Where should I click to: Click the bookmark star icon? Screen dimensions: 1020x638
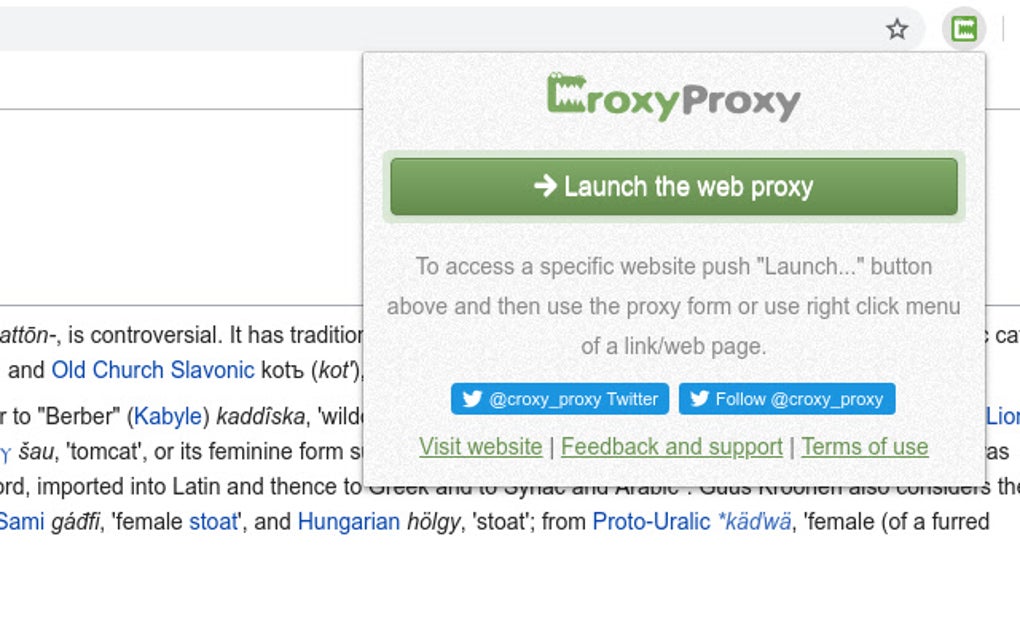tap(897, 30)
